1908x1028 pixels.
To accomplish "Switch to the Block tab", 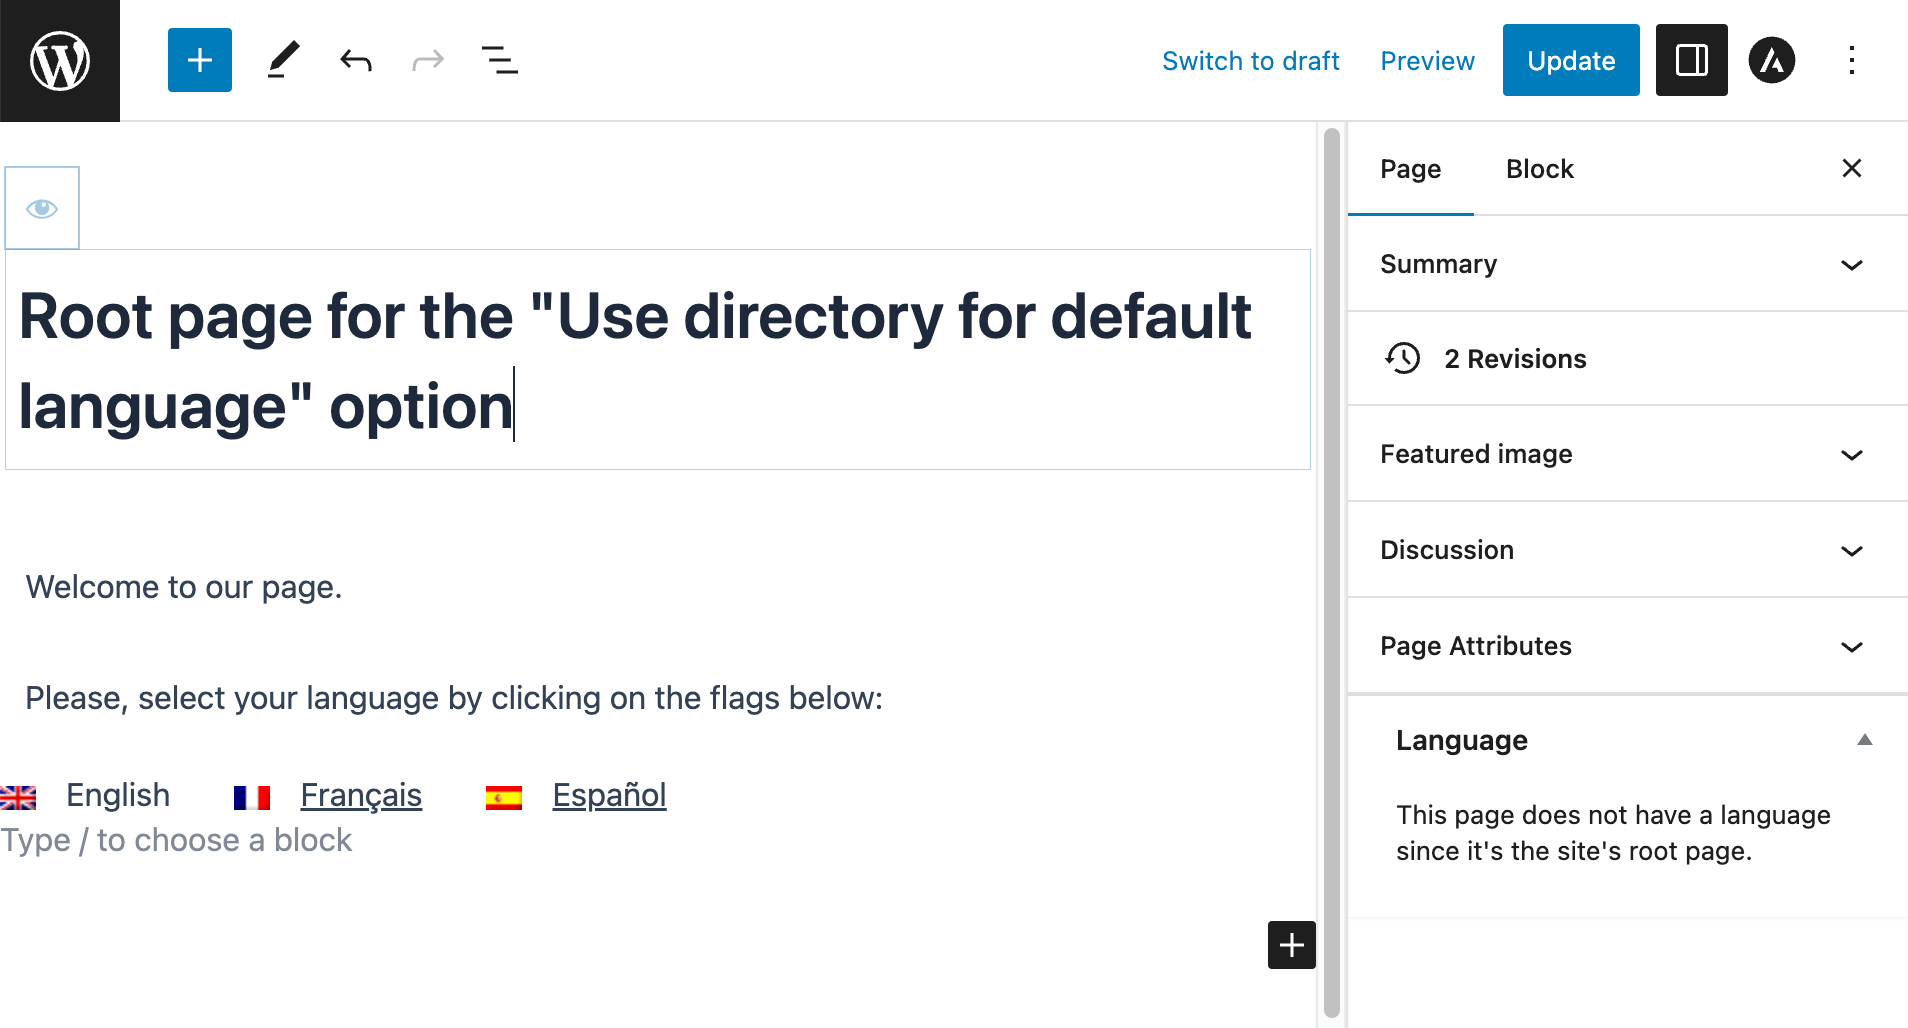I will 1539,169.
